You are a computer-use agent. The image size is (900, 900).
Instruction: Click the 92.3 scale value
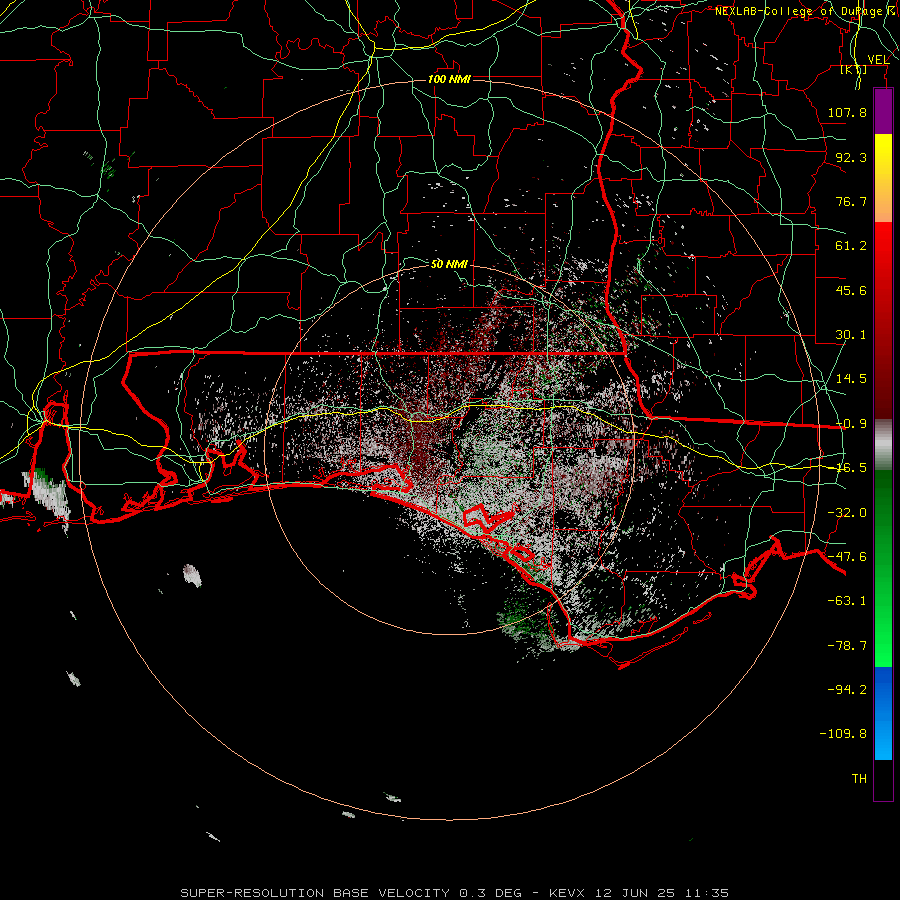(851, 157)
